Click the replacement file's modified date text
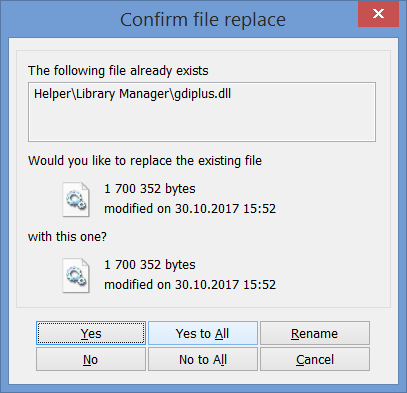407x393 pixels. 190,285
